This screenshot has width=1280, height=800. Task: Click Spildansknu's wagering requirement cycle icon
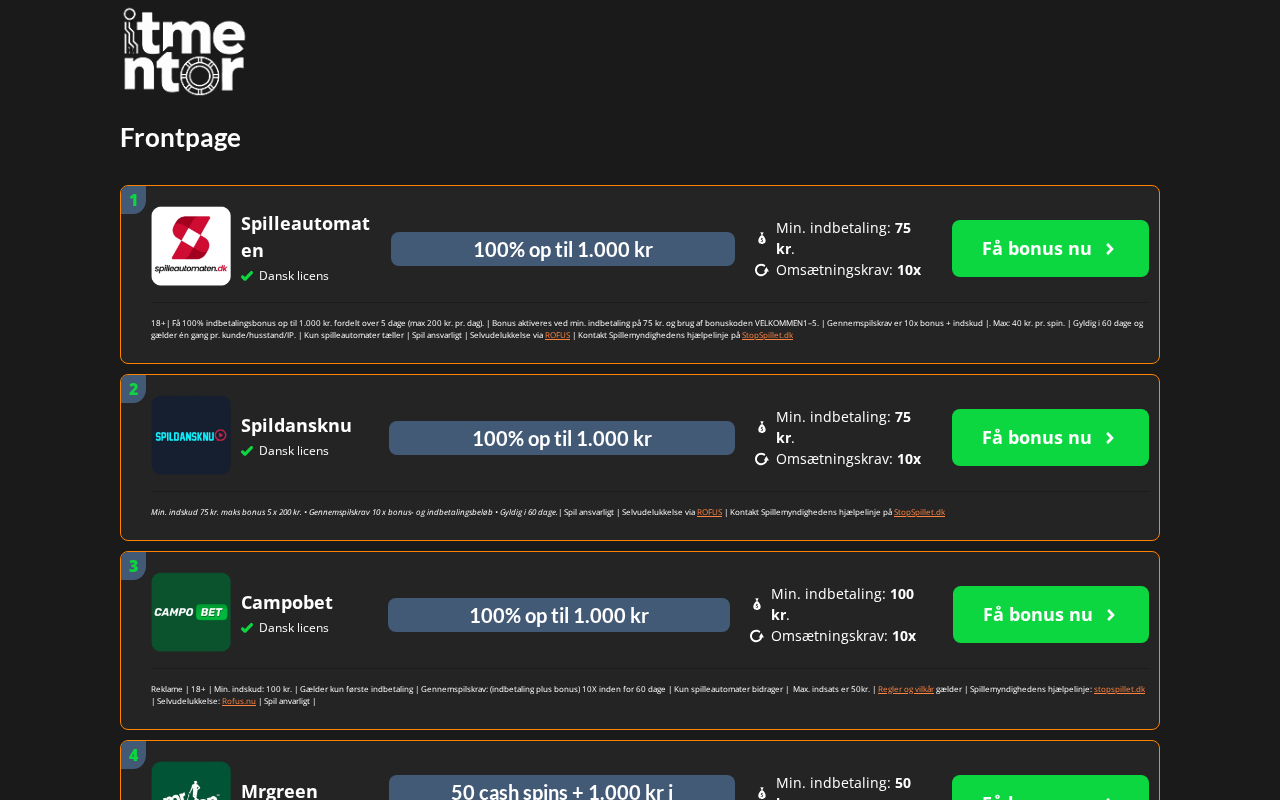(x=761, y=459)
